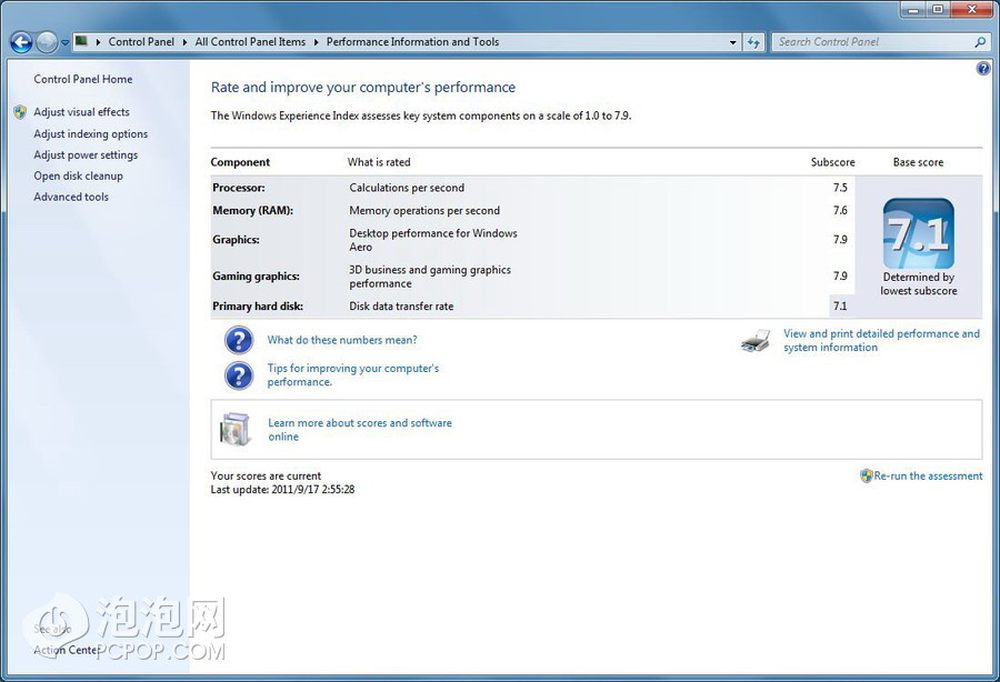Viewport: 1000px width, 682px height.
Task: Select the Control Panel breadcrumb
Action: point(141,41)
